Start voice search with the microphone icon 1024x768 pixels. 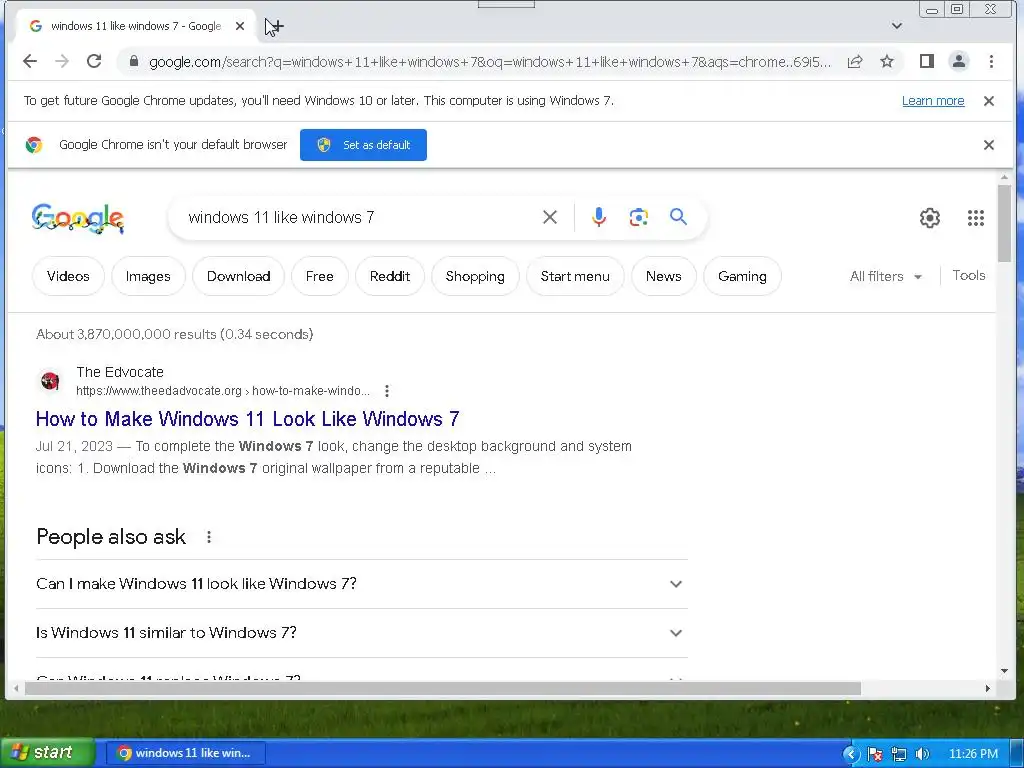click(x=599, y=217)
